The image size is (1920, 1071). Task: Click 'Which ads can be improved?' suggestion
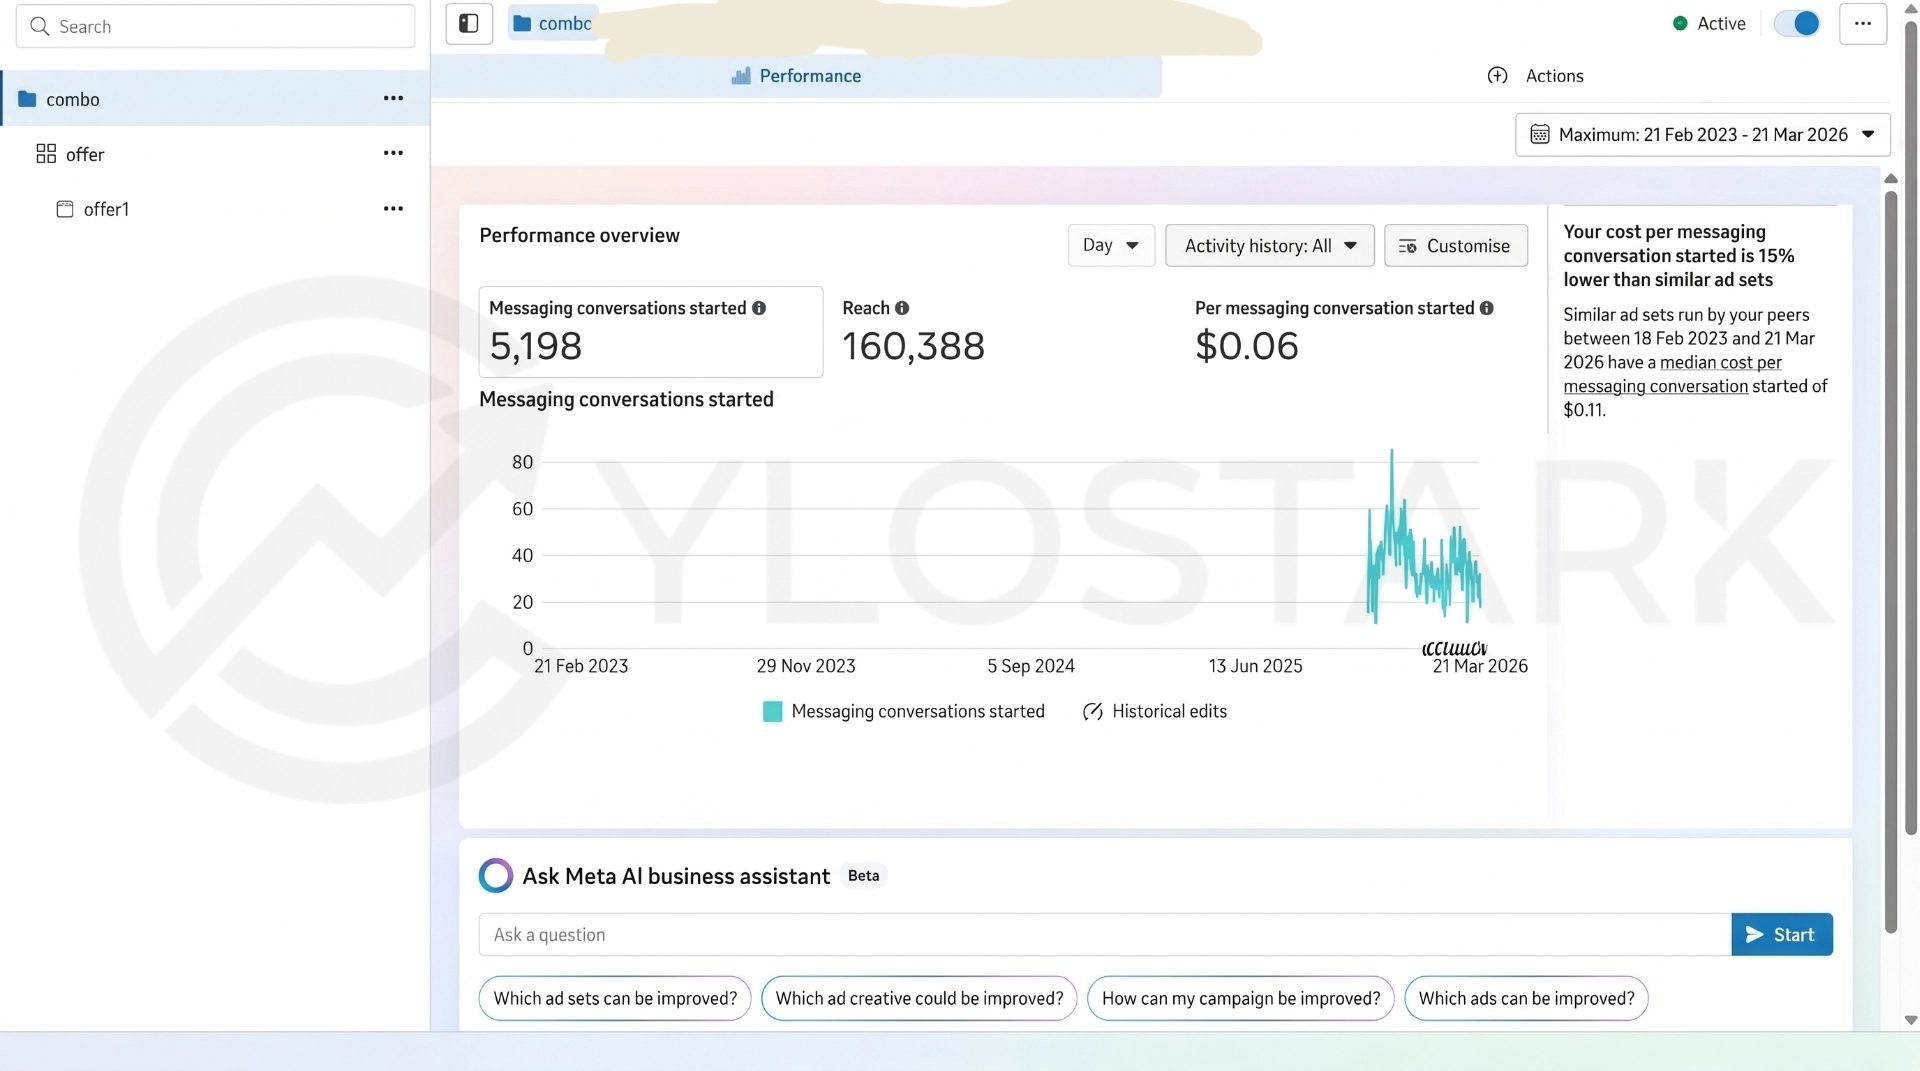(x=1526, y=998)
